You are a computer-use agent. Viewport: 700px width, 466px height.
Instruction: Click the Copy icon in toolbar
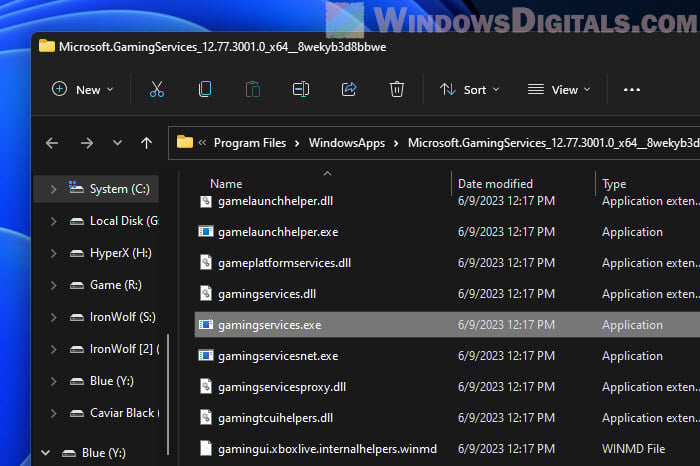pos(205,89)
